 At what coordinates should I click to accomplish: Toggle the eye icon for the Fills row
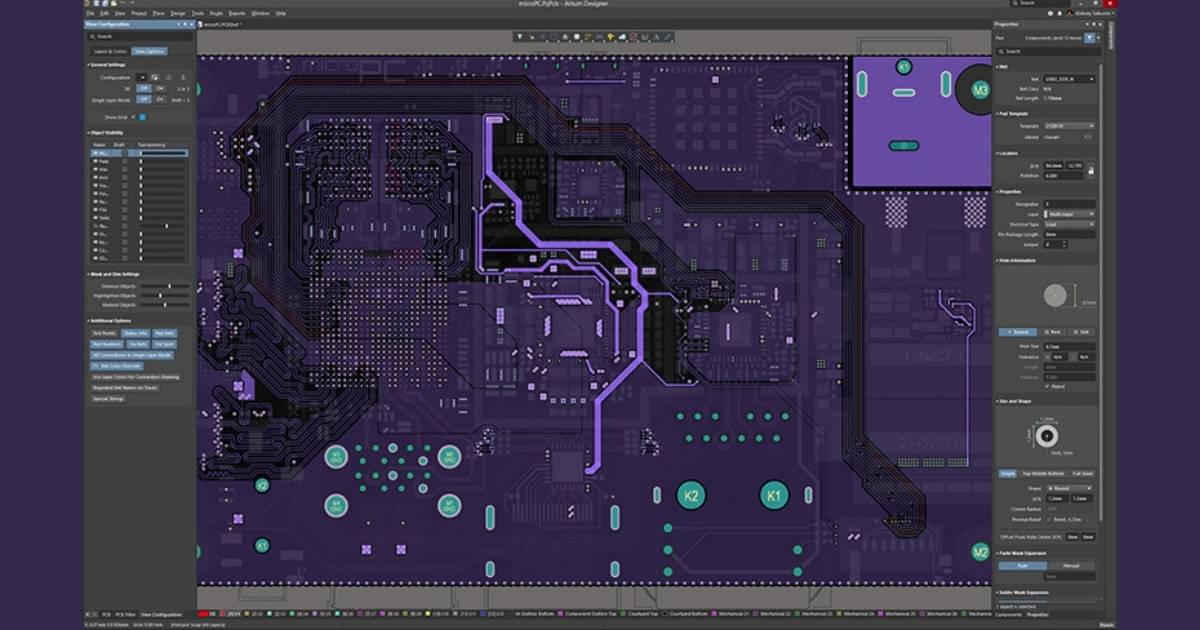click(95, 210)
